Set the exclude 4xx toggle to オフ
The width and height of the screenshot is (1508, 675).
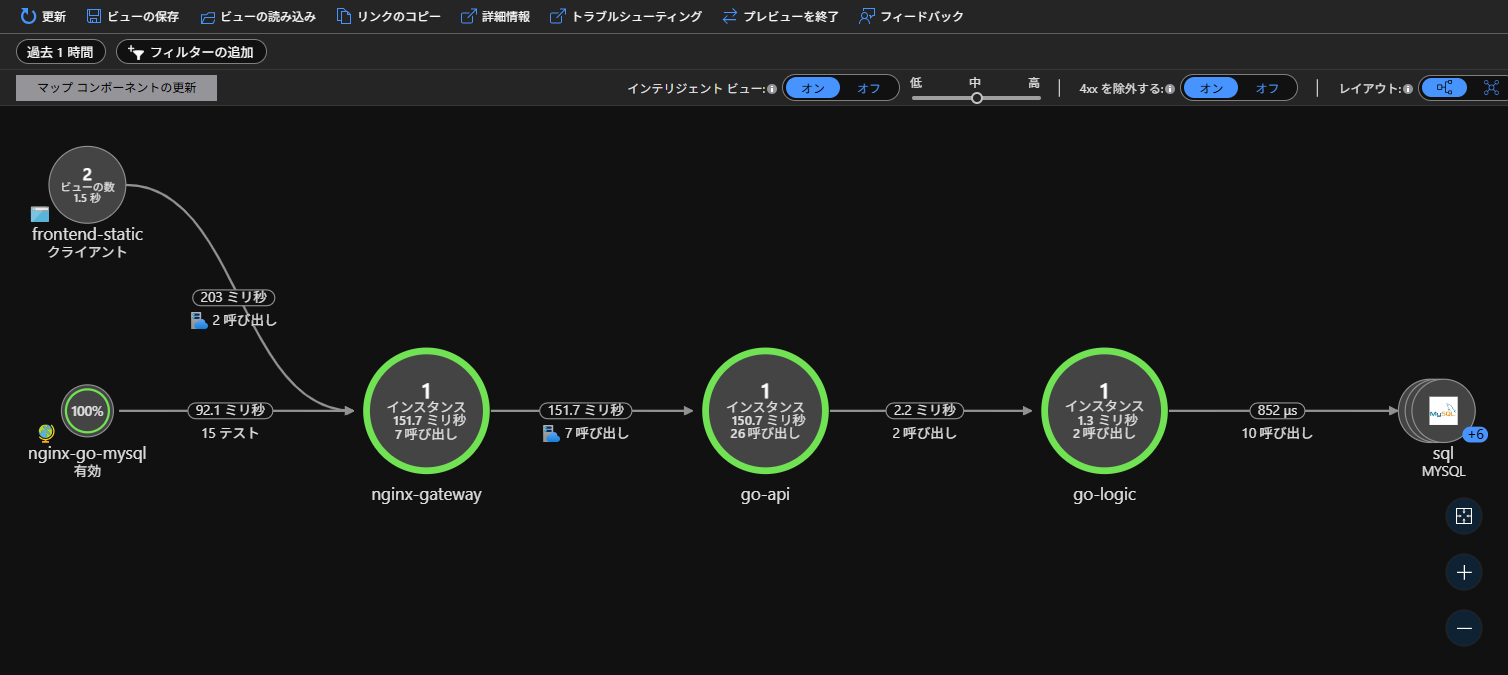(x=1266, y=88)
